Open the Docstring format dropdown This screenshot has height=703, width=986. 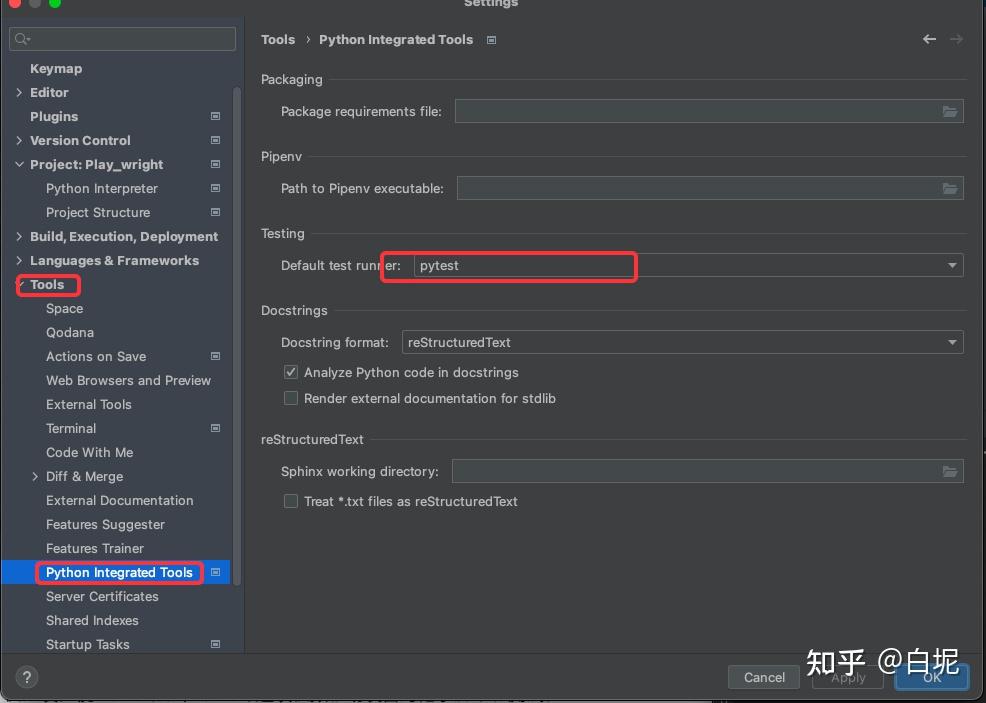pos(682,342)
